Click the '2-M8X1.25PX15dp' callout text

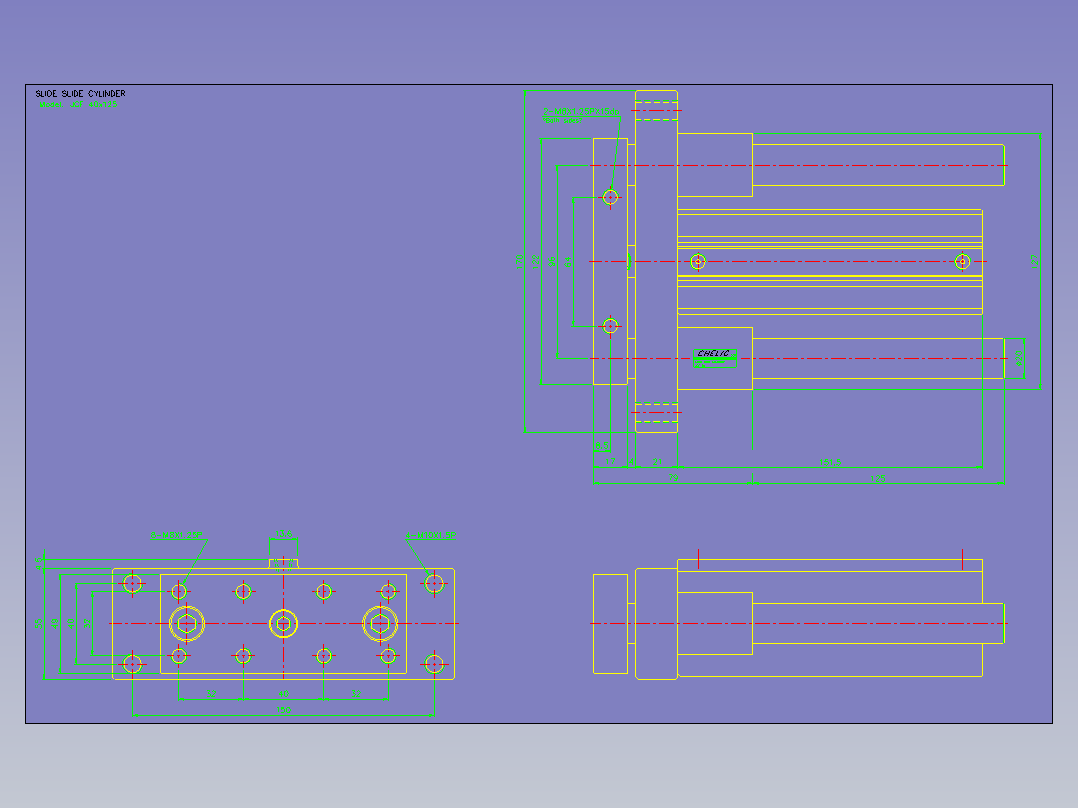point(581,111)
